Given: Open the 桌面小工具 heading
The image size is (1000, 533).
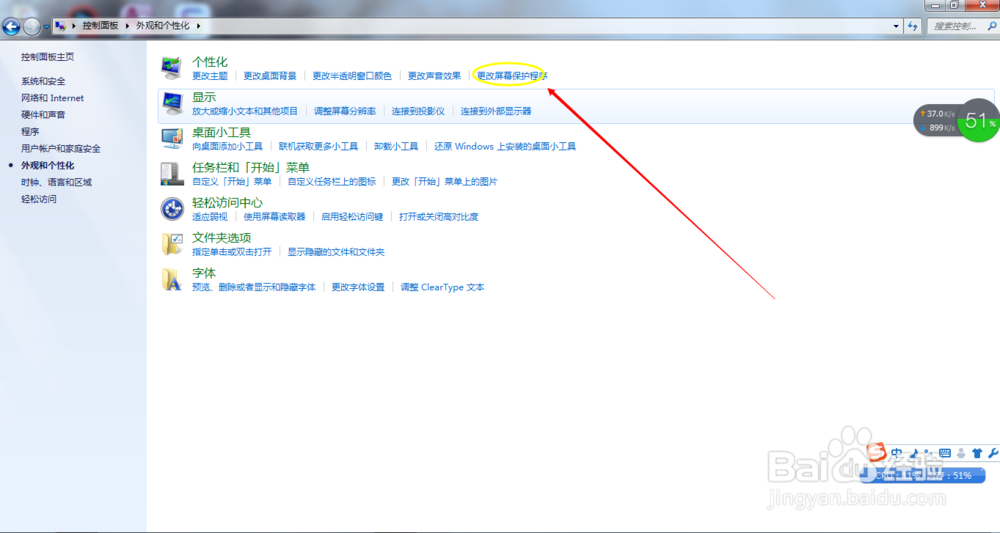Looking at the screenshot, I should [x=221, y=133].
